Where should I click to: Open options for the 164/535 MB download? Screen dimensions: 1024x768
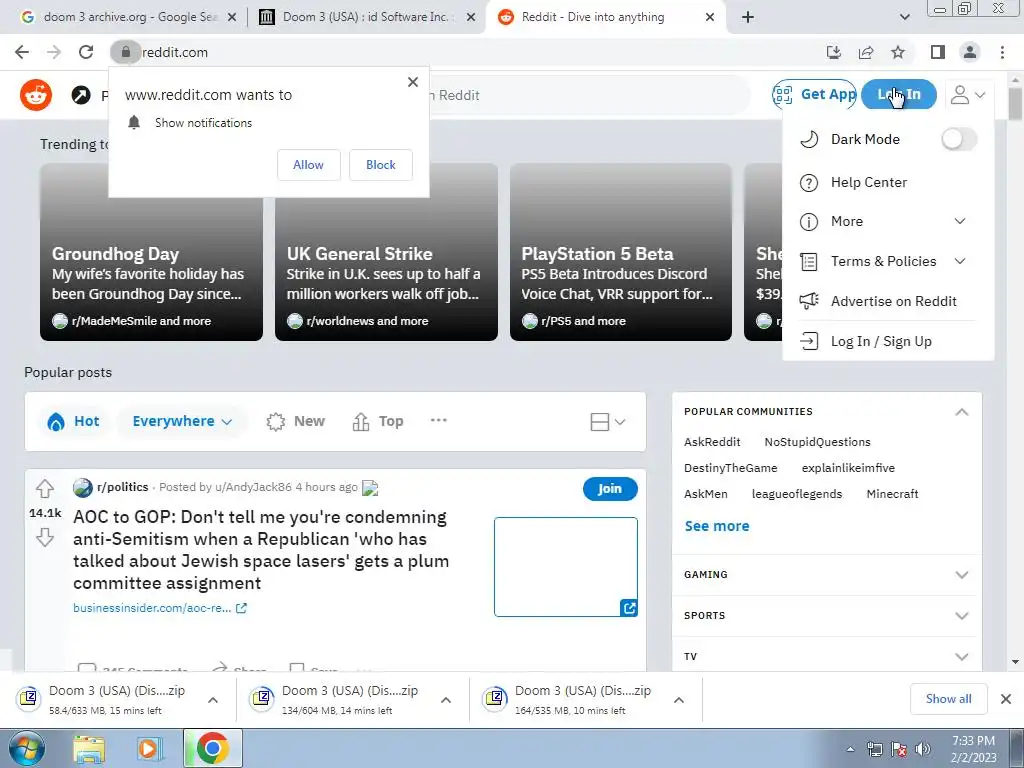coord(679,700)
